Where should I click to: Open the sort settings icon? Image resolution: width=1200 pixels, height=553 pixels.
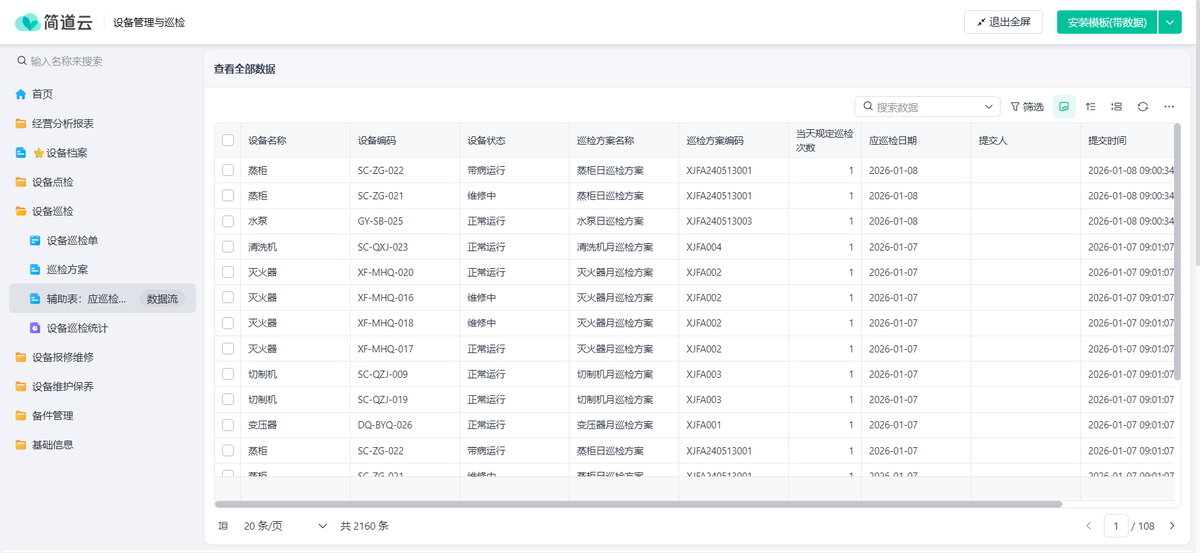pyautogui.click(x=1090, y=107)
